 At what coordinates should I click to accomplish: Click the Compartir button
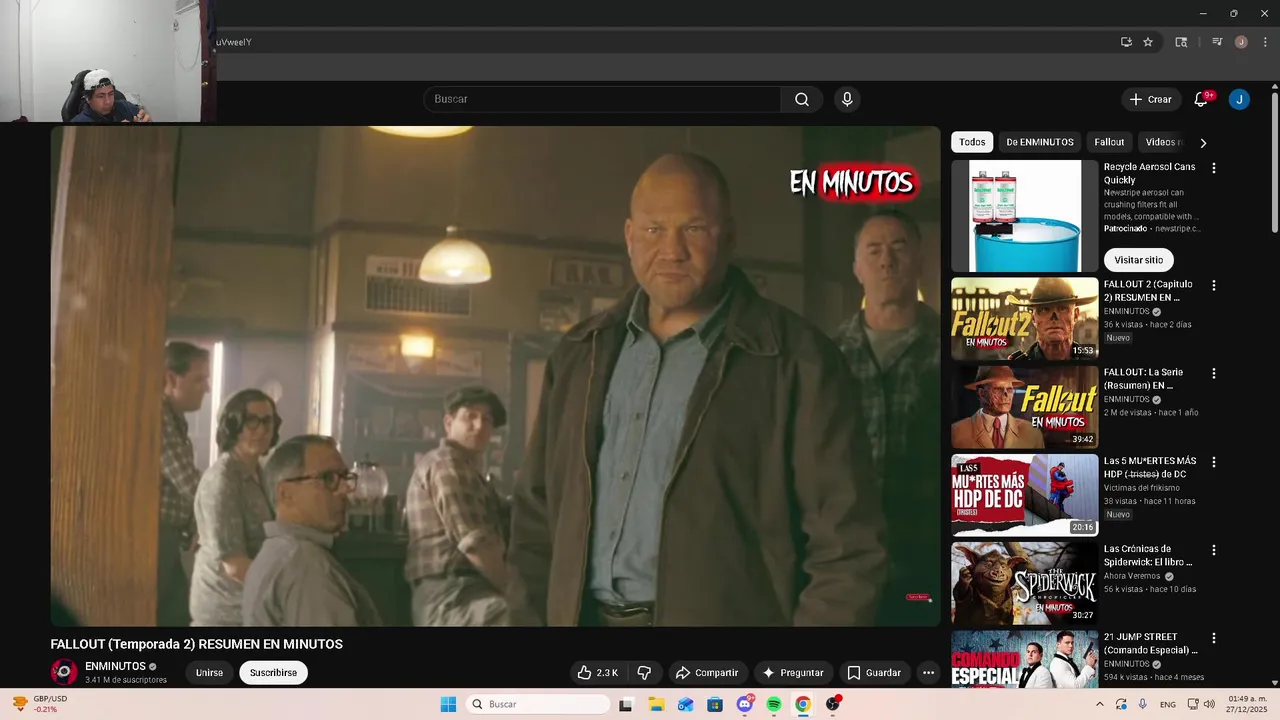[706, 673]
